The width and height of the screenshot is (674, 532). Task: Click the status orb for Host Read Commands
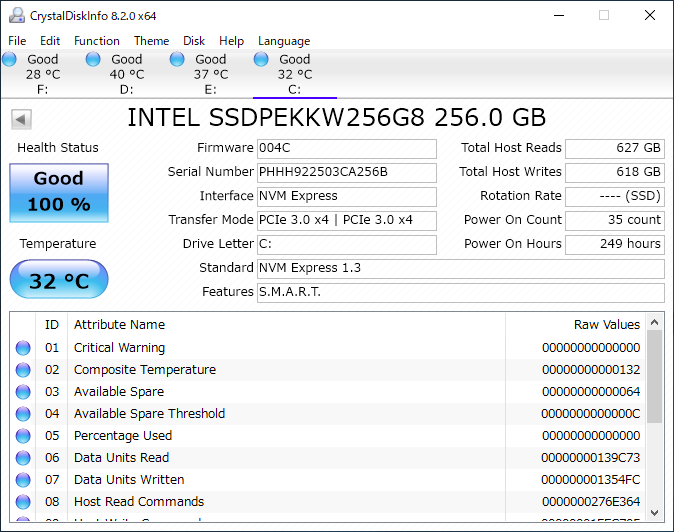coord(23,501)
